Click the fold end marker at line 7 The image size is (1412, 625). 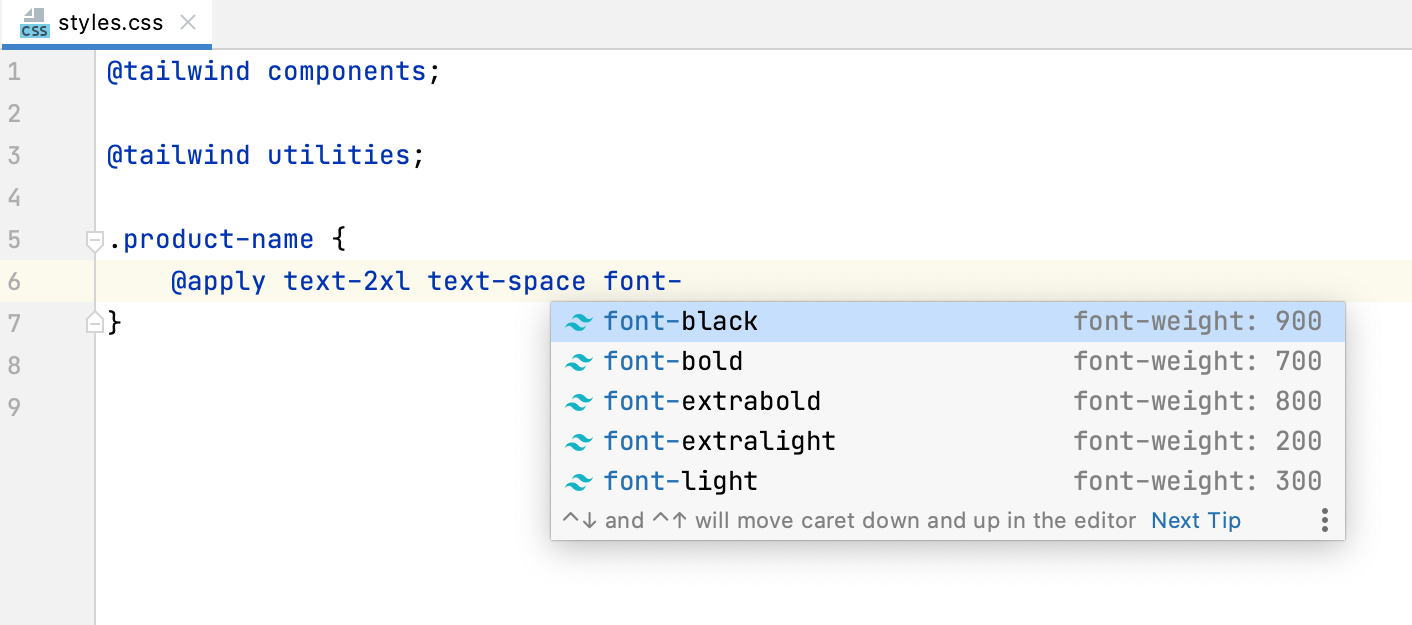pyautogui.click(x=95, y=322)
